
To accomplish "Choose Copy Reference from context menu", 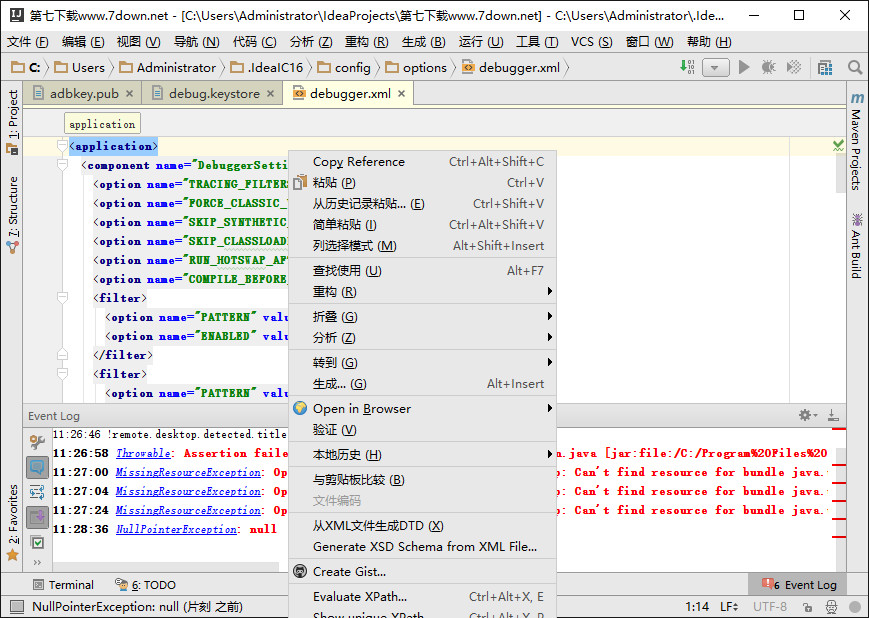I will coord(422,162).
